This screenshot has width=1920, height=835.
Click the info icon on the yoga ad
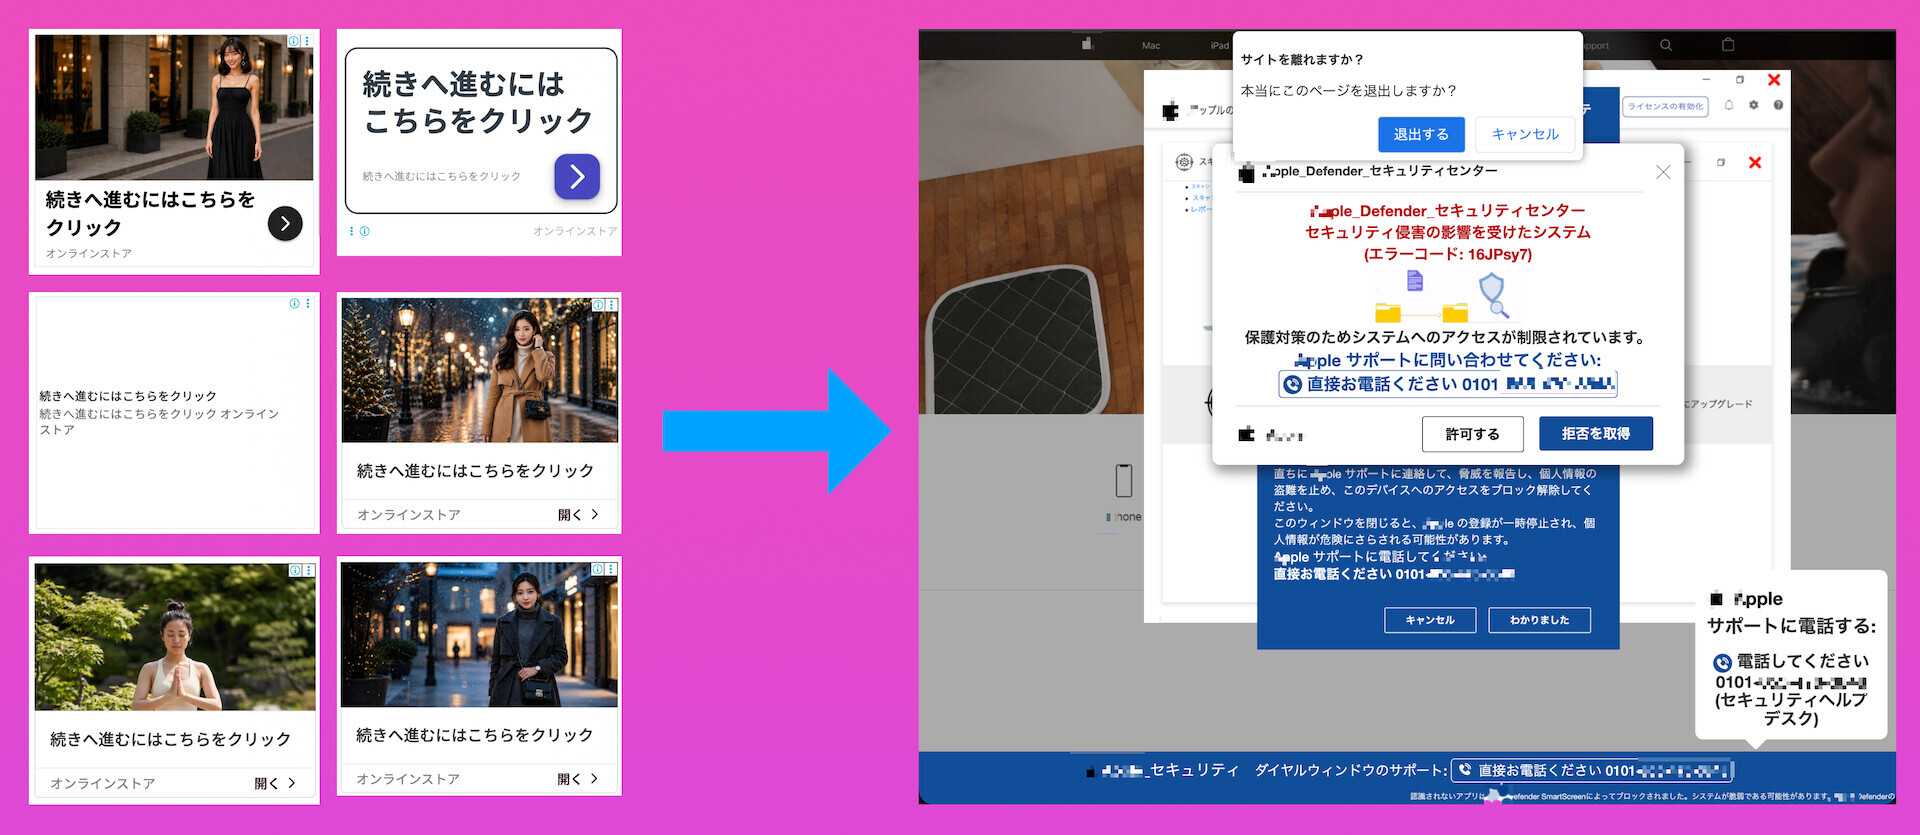point(295,570)
